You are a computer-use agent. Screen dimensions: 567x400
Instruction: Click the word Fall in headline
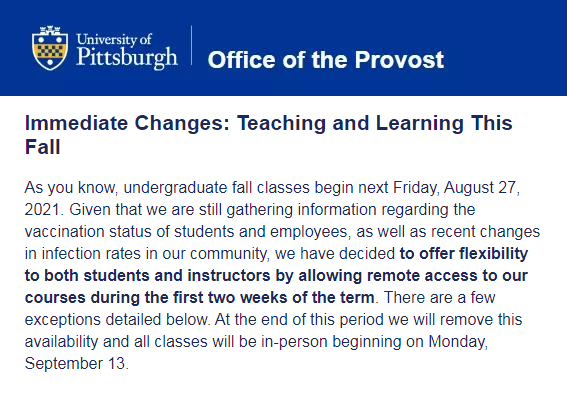click(x=42, y=147)
